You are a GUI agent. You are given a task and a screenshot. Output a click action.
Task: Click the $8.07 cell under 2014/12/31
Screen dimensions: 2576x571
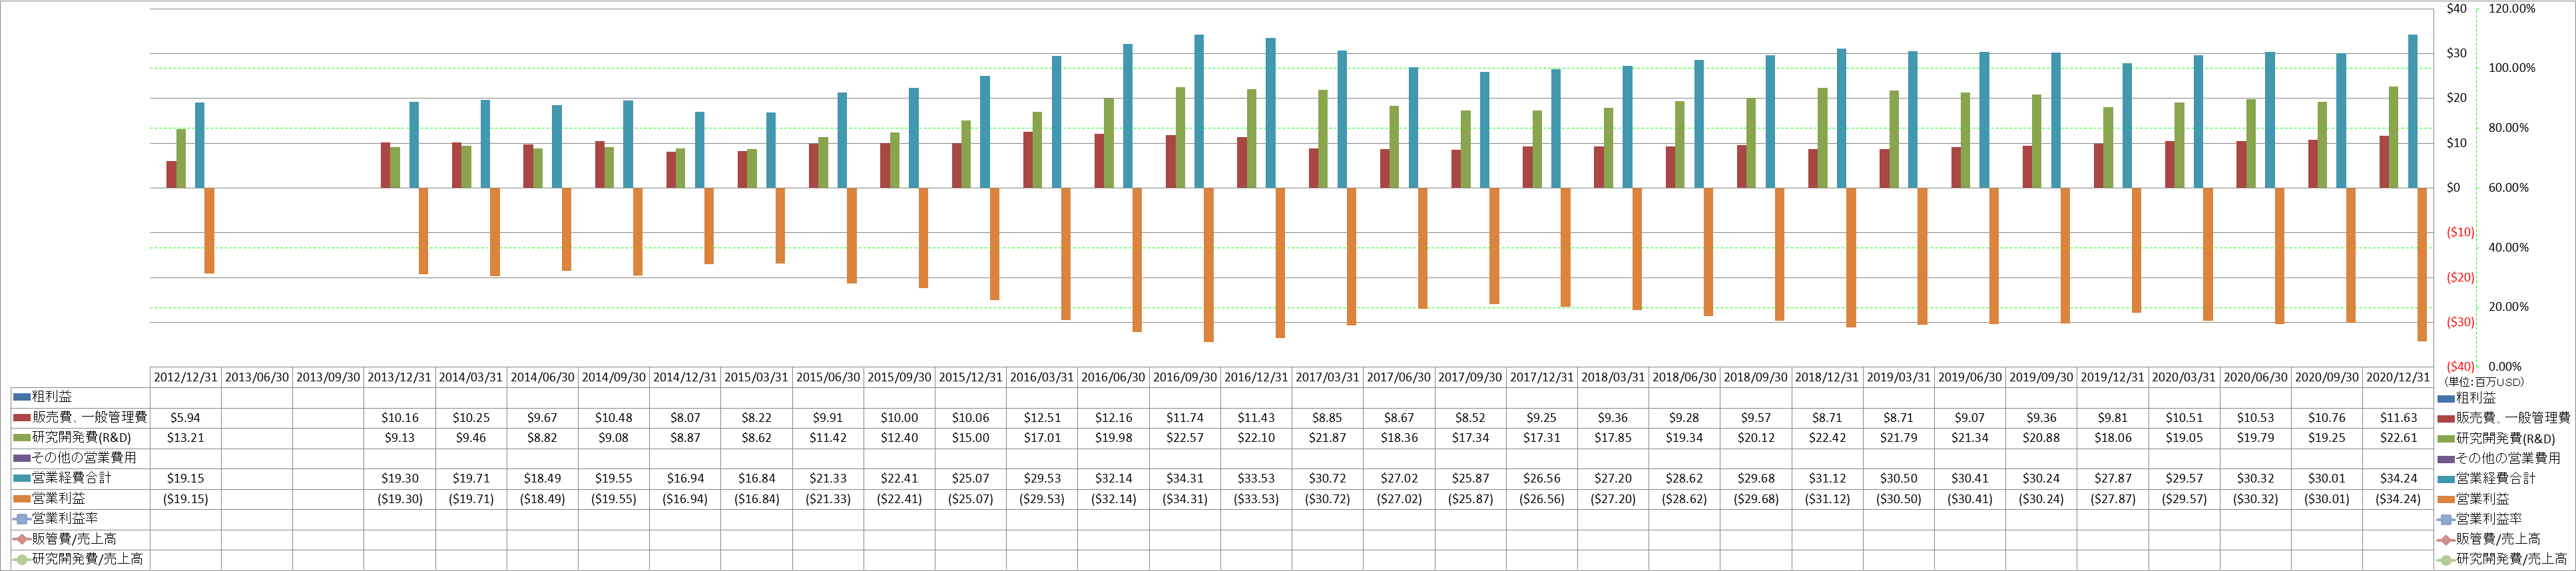click(x=685, y=418)
